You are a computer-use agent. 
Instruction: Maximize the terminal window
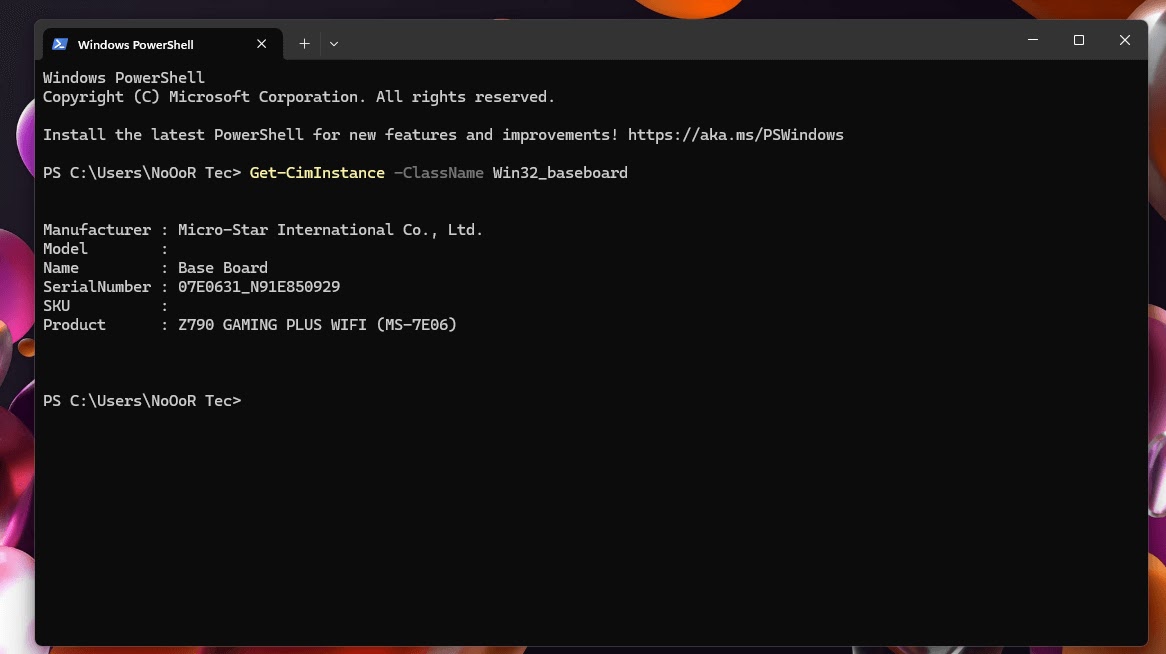point(1079,40)
